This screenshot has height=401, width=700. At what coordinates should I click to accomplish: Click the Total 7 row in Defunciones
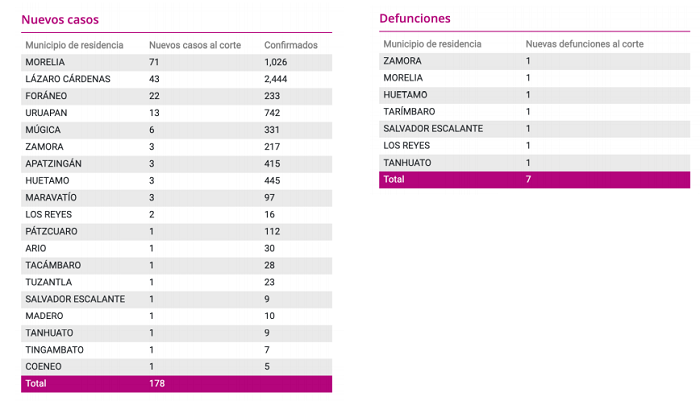[x=534, y=180]
